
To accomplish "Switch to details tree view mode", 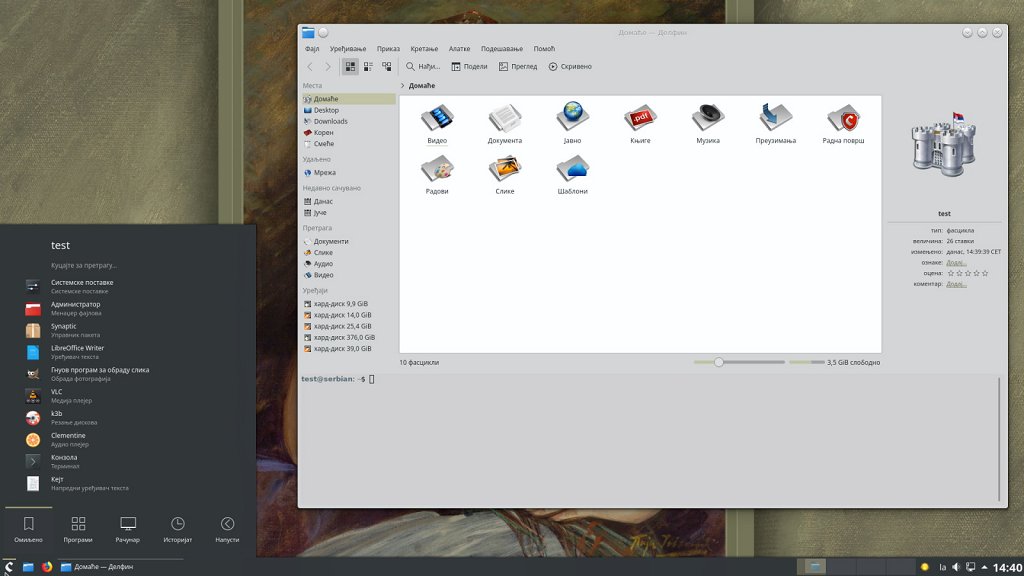I will click(x=386, y=67).
